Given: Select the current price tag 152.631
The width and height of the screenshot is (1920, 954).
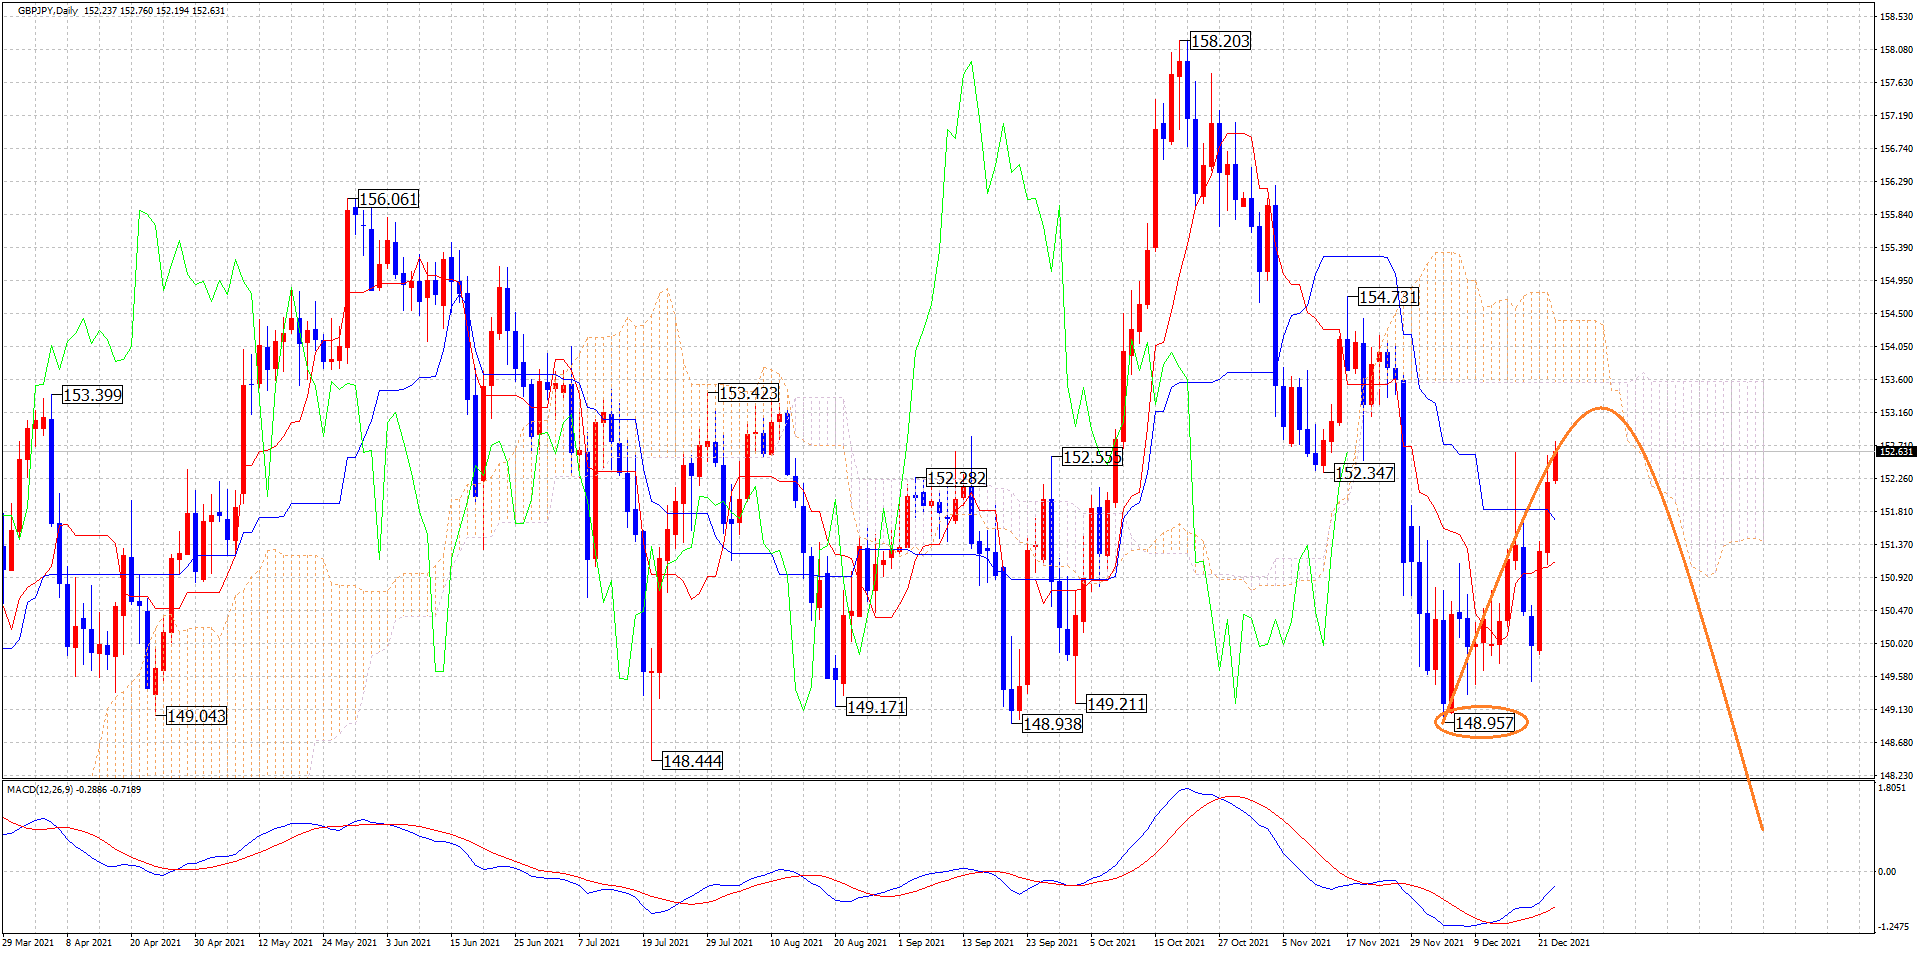Looking at the screenshot, I should (x=1895, y=452).
